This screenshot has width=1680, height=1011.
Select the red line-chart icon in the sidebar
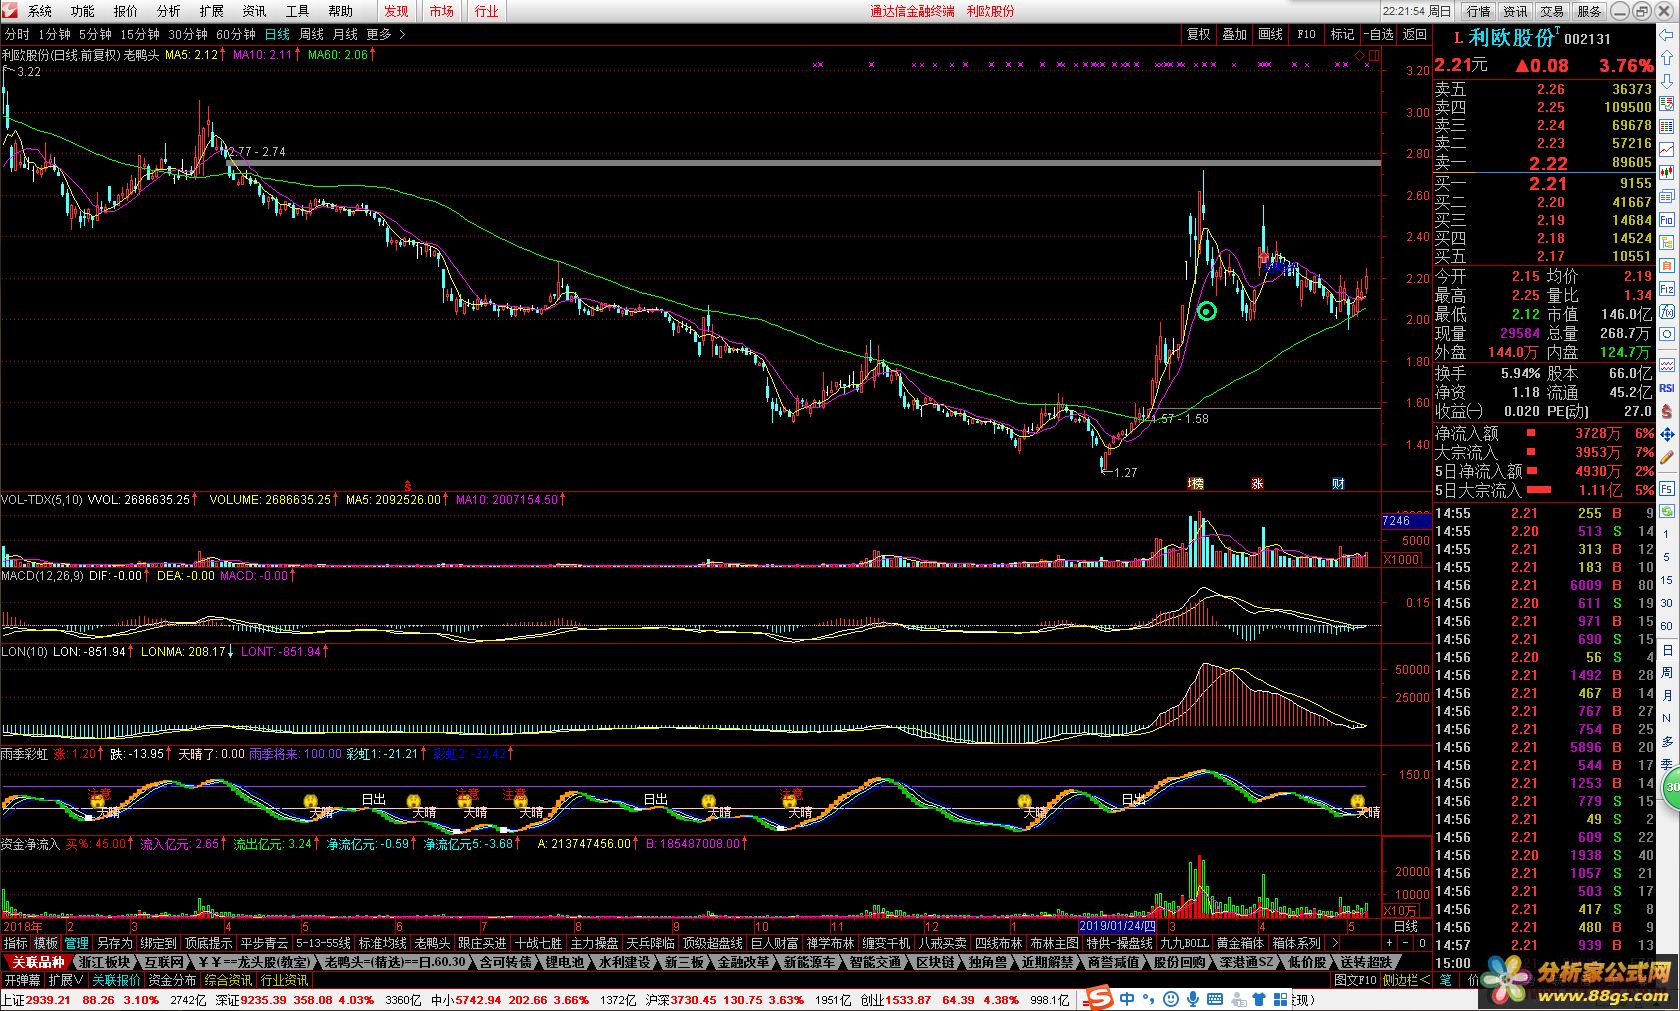(1667, 149)
